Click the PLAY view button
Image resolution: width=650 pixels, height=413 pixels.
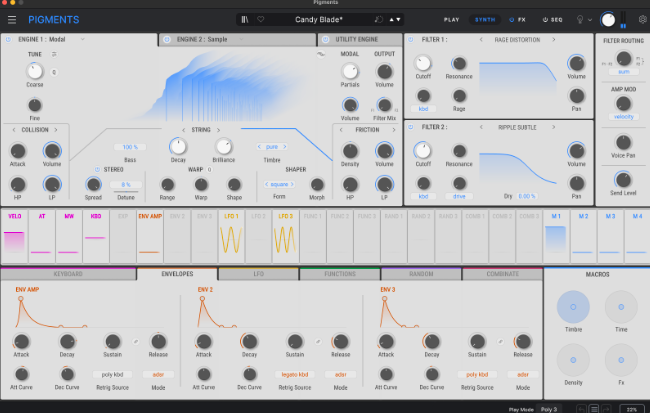click(x=452, y=19)
